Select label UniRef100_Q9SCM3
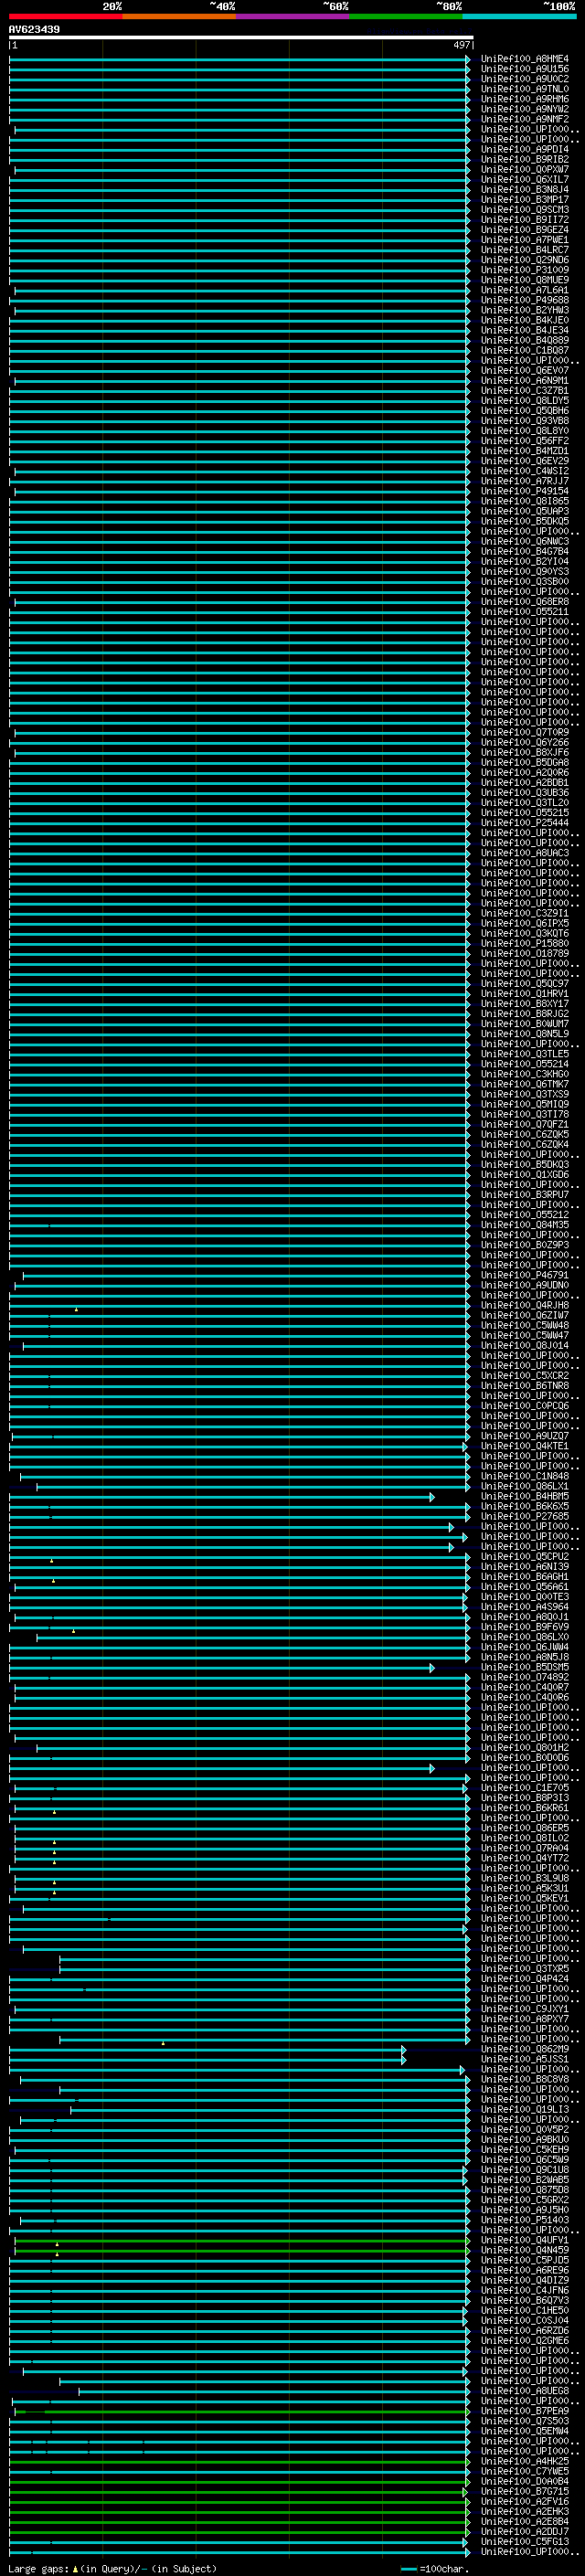 click(525, 210)
